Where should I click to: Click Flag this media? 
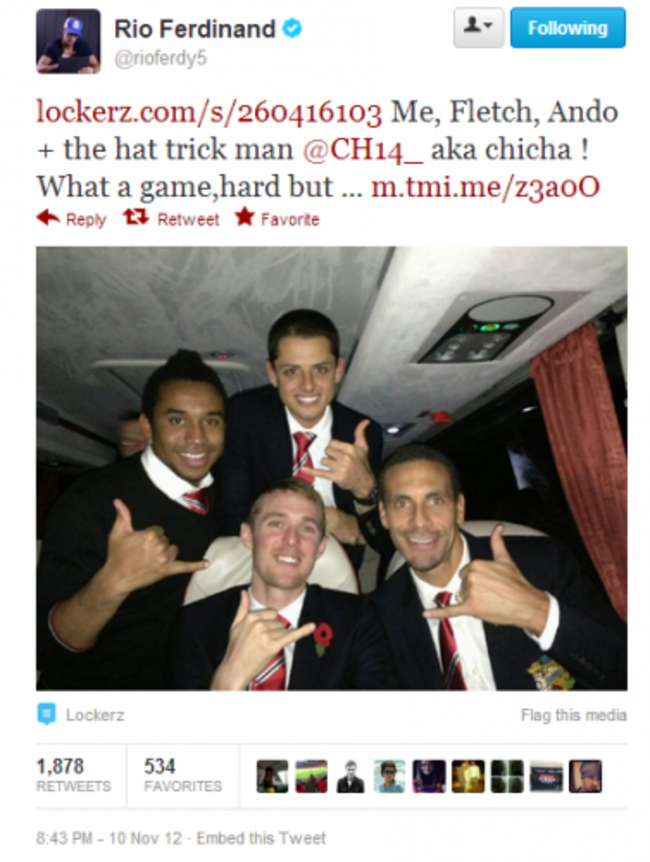click(574, 715)
